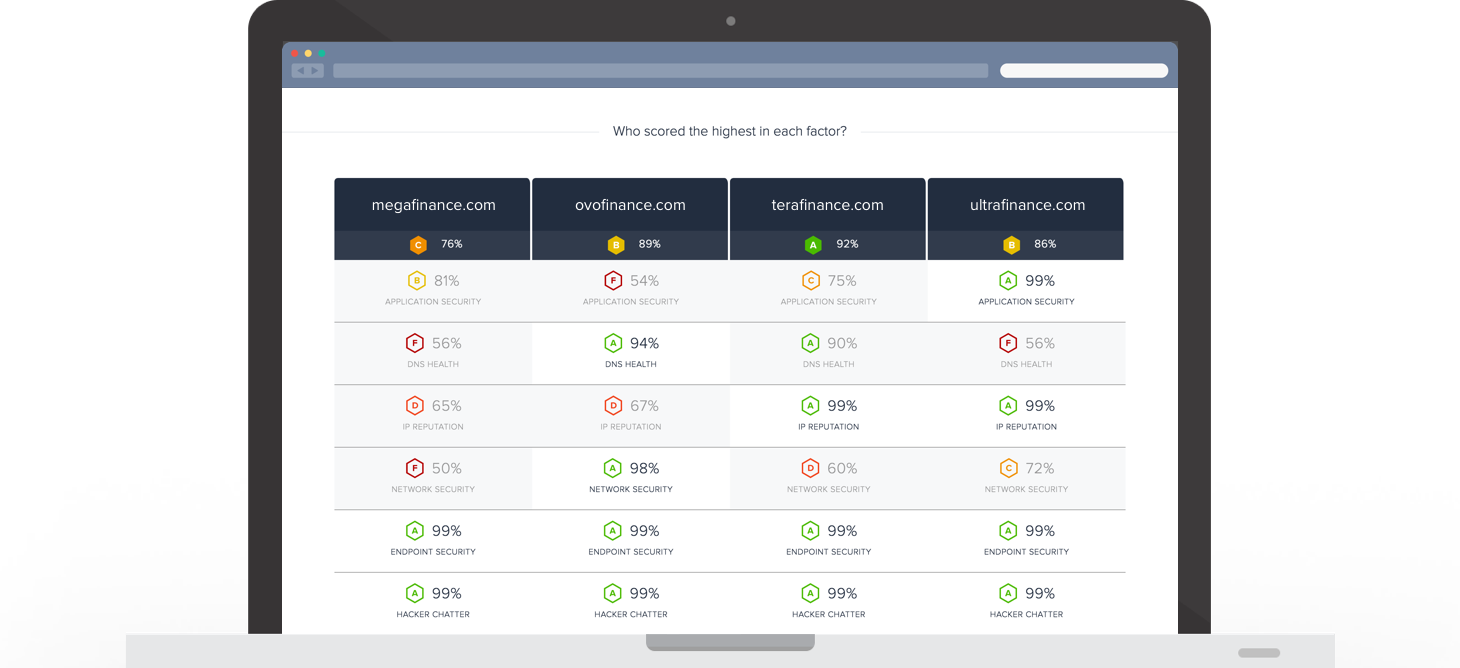Select the D grade icon for terafinance Network Security
This screenshot has height=668, width=1460.
[x=811, y=468]
